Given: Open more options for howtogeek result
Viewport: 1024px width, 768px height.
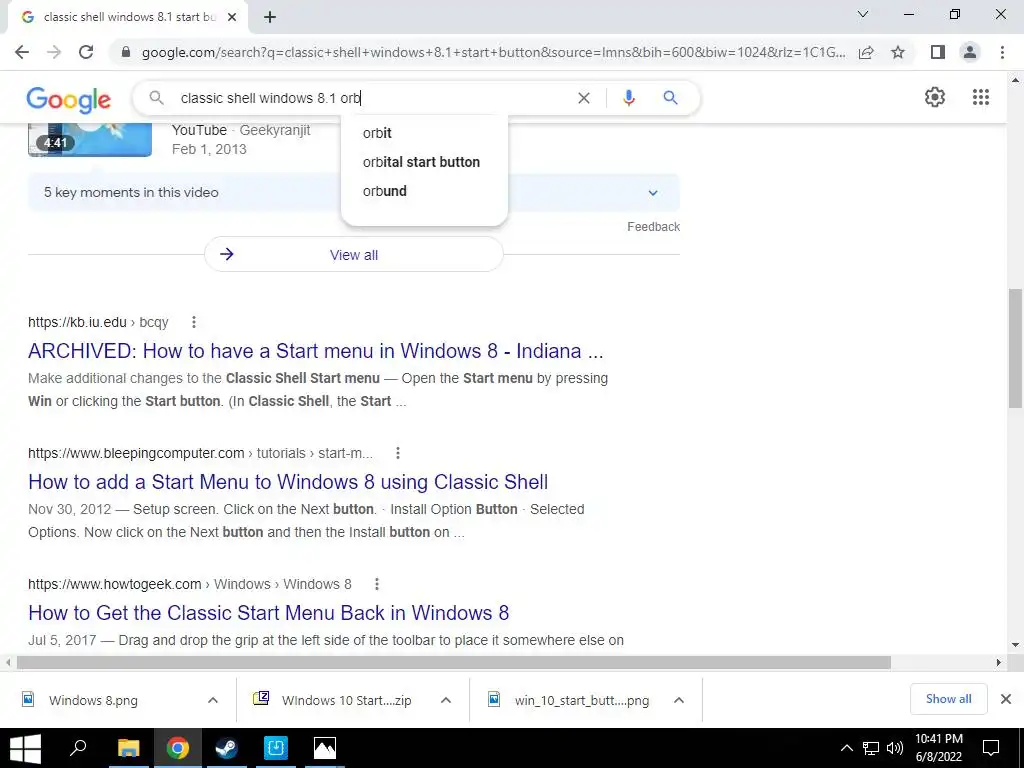Looking at the screenshot, I should tap(377, 584).
